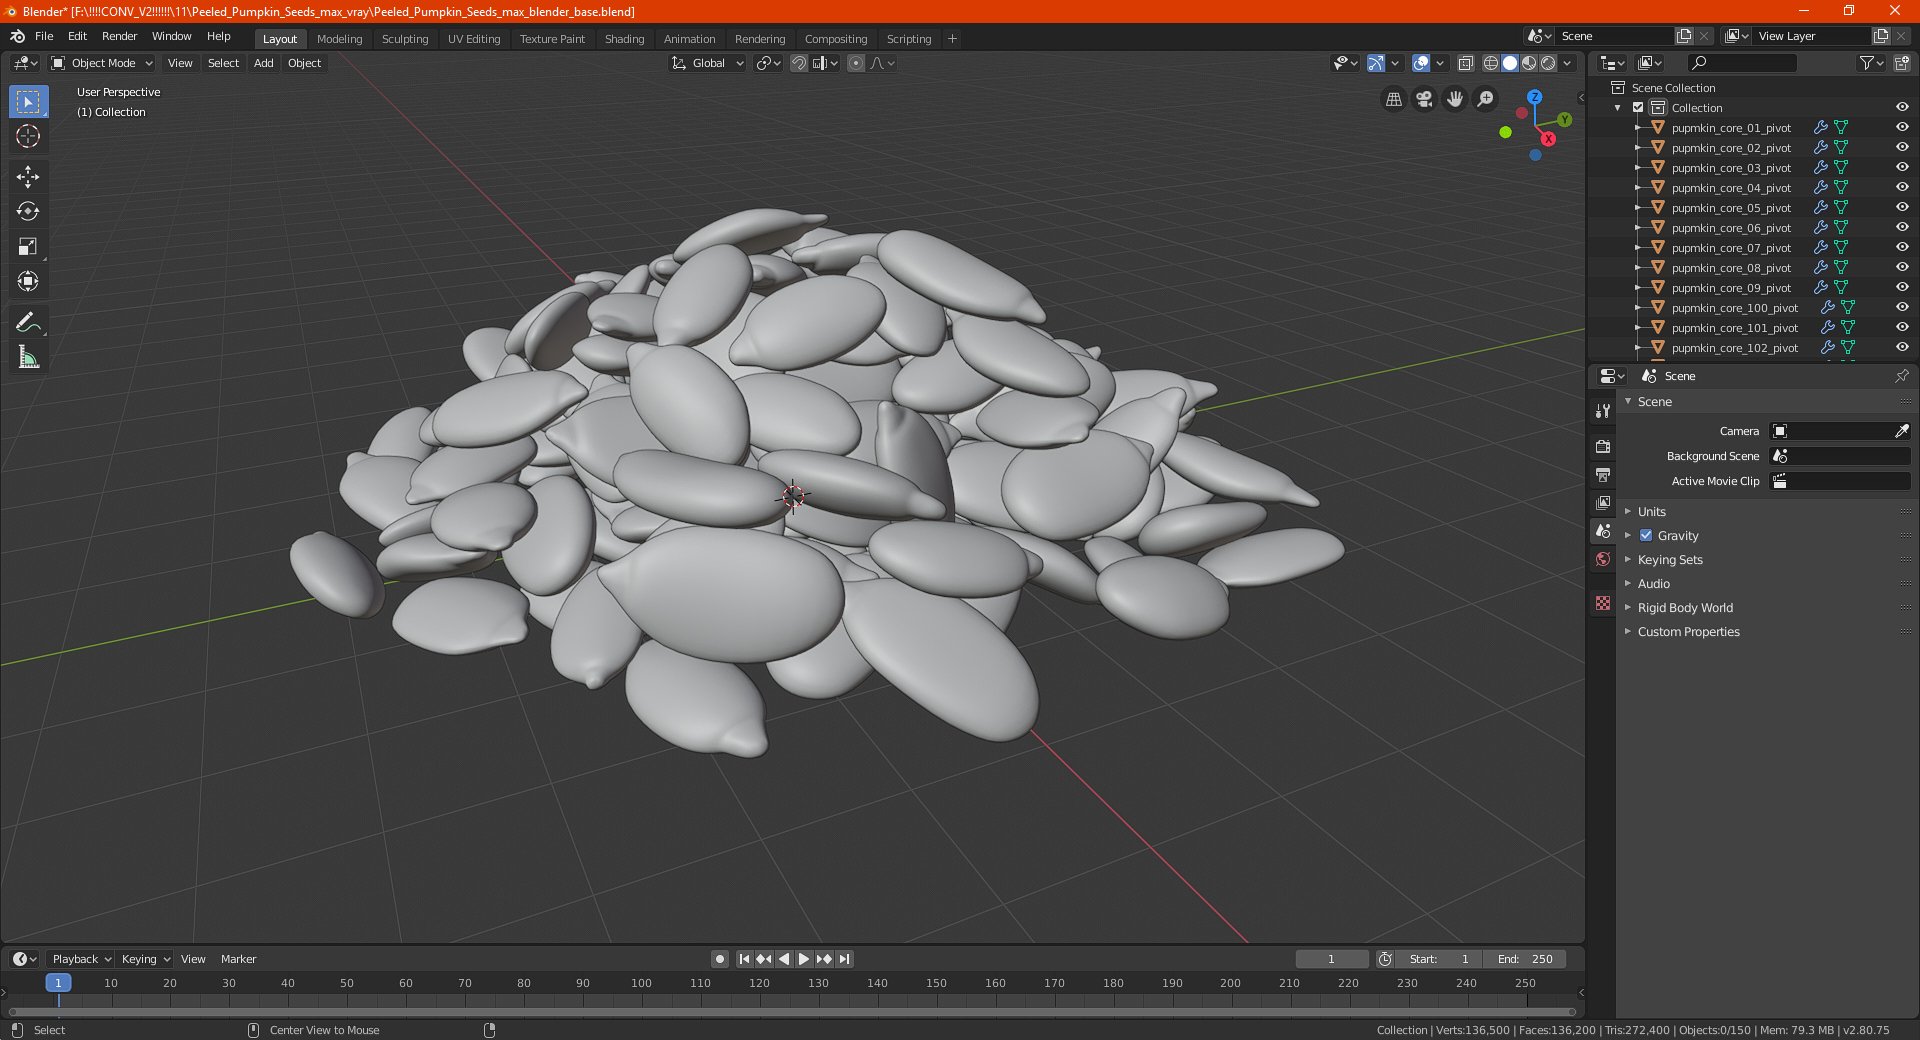
Task: Uncheck the Collection exclude checkbox
Action: [1638, 108]
